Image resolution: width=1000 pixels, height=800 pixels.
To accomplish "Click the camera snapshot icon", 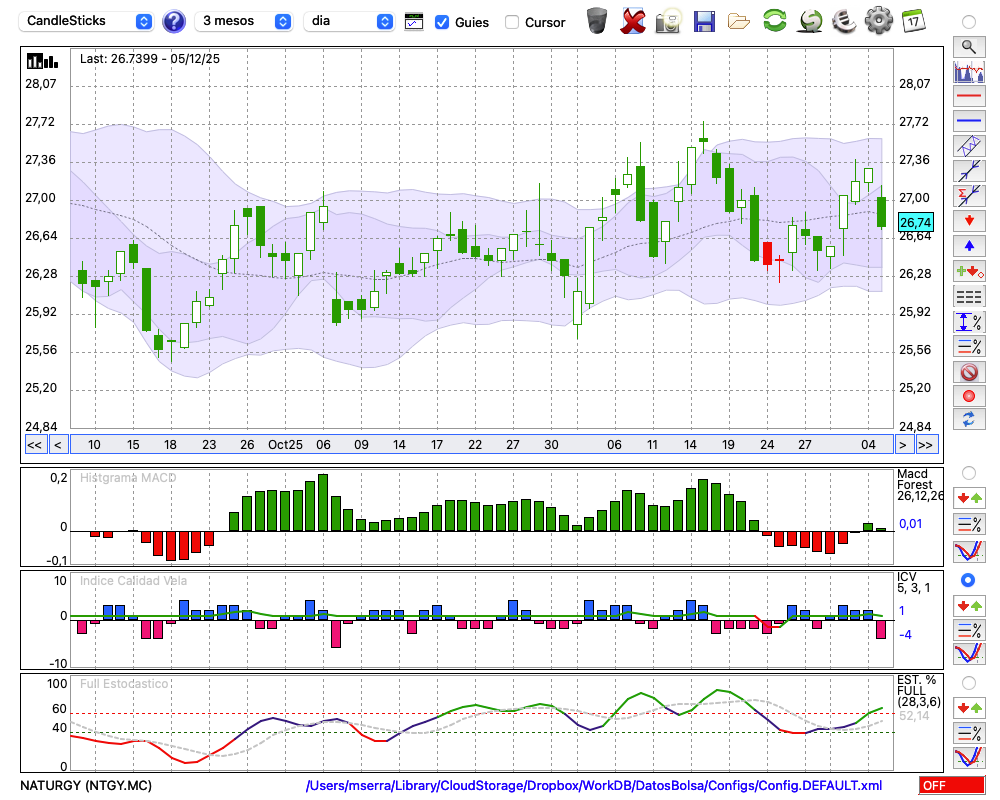I will click(x=668, y=20).
